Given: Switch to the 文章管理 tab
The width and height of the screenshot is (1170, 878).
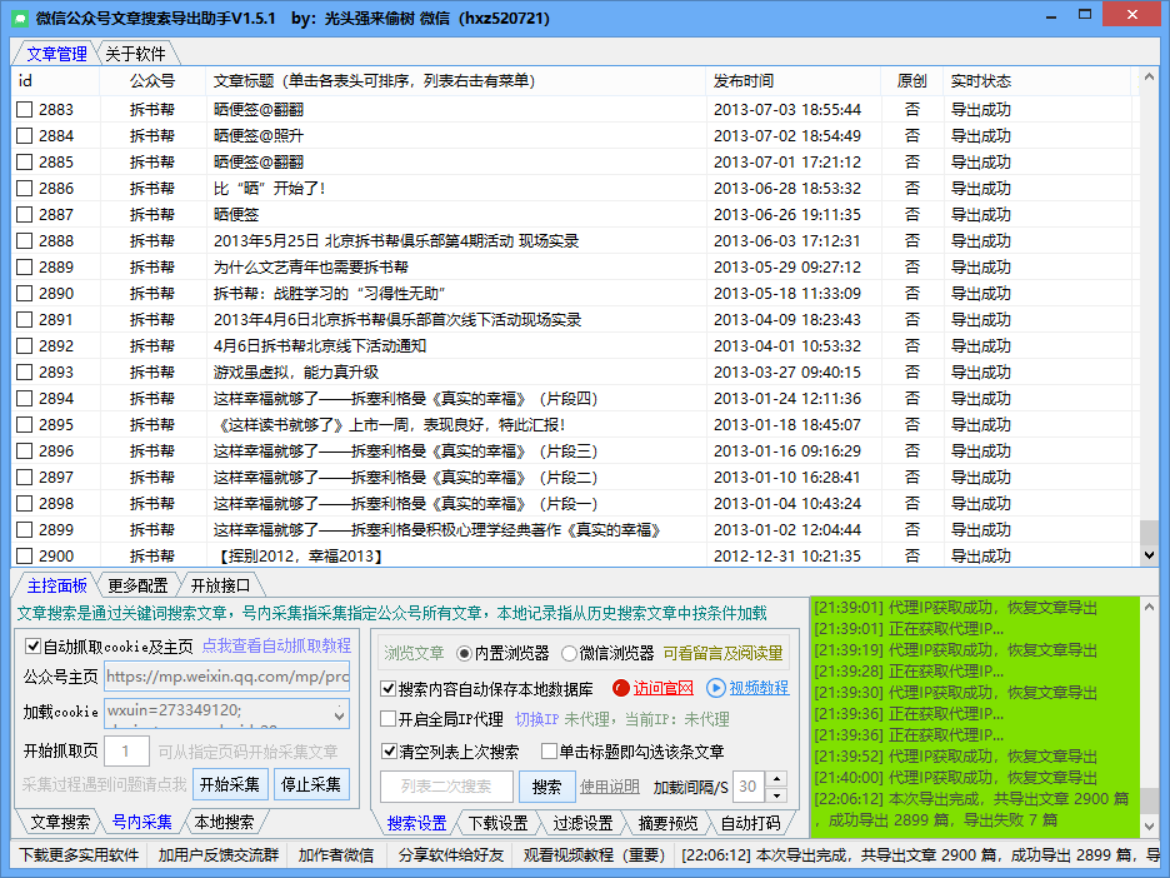Looking at the screenshot, I should [57, 54].
